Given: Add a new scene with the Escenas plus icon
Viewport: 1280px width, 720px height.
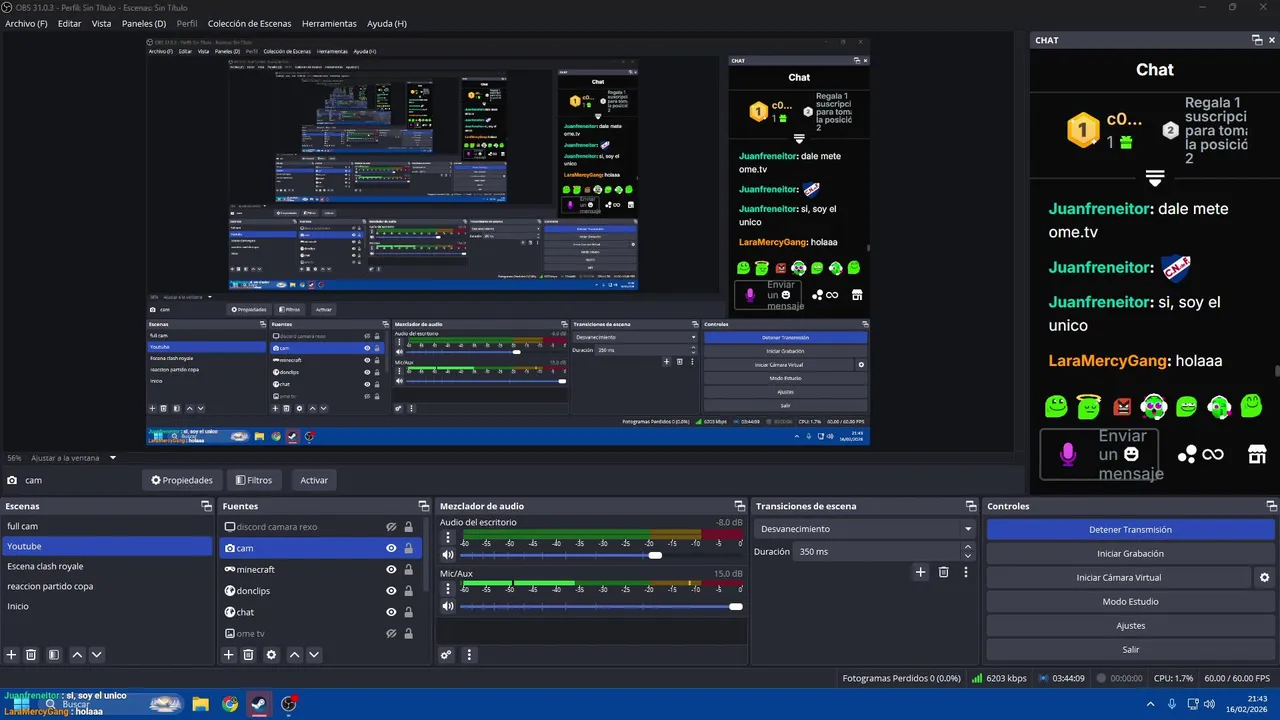Looking at the screenshot, I should pos(12,655).
